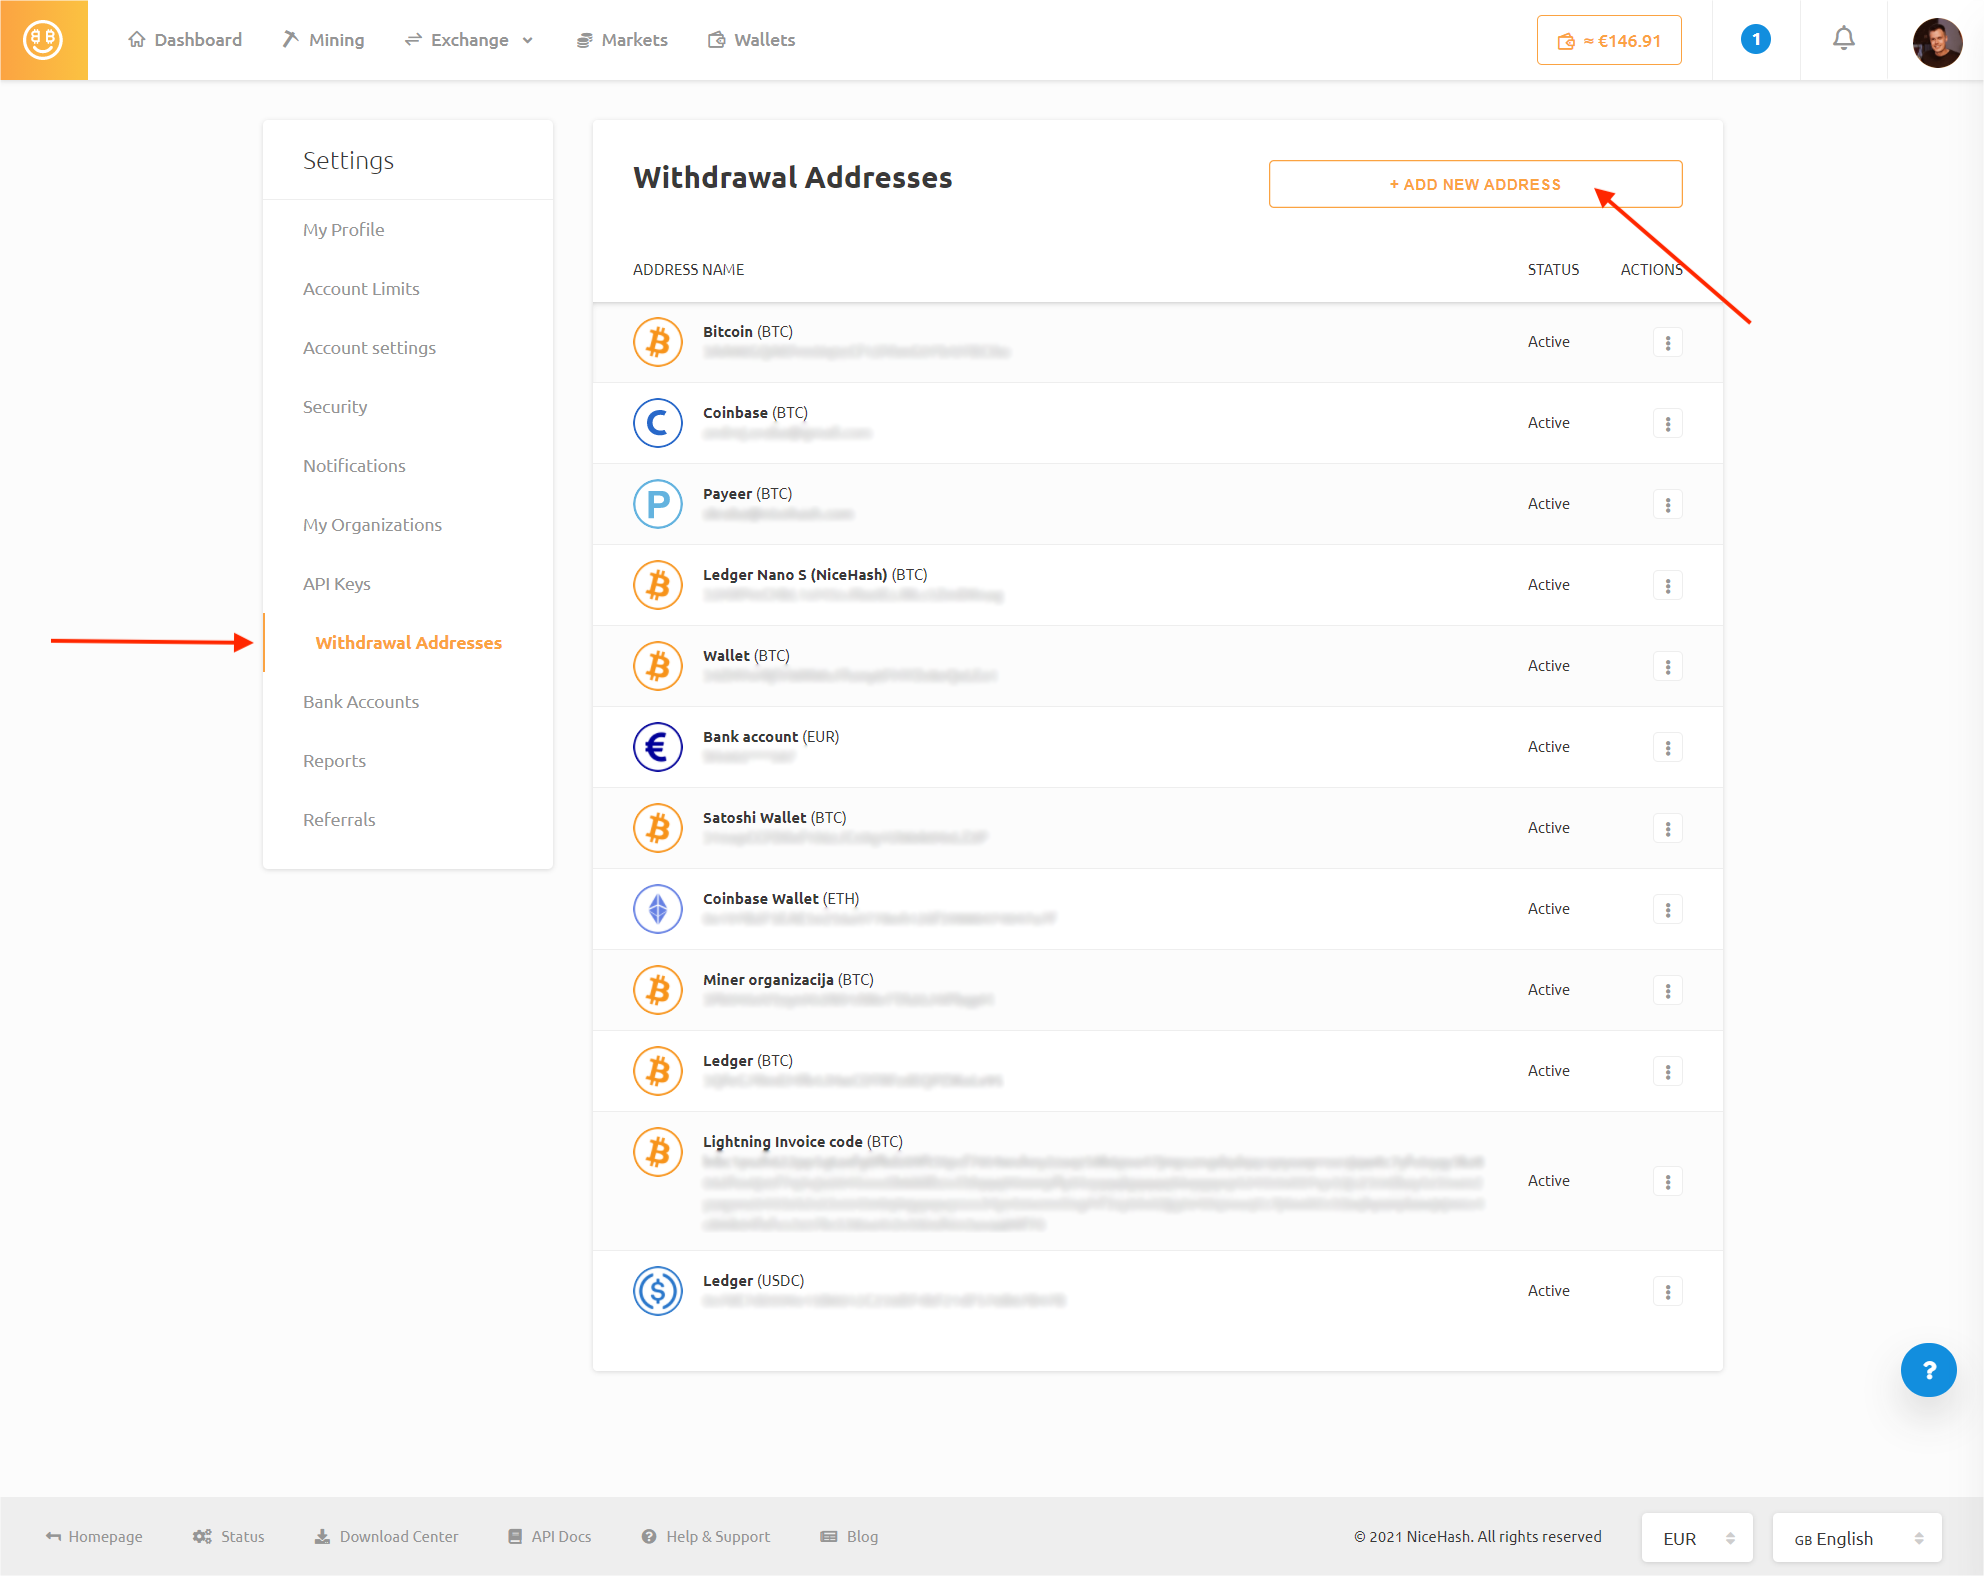Open Account Limits settings
Image resolution: width=1984 pixels, height=1576 pixels.
[361, 289]
